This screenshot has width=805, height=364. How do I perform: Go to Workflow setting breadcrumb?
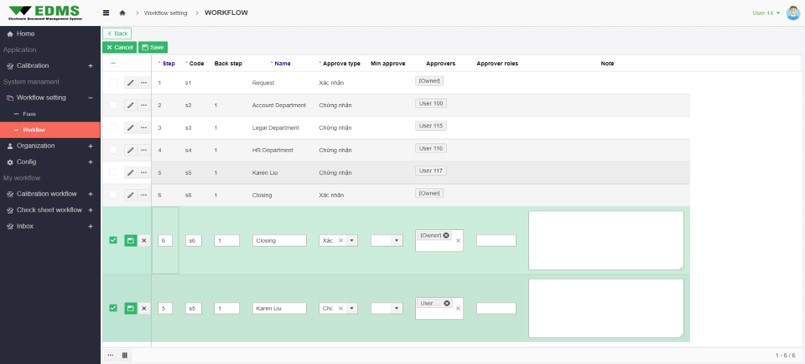click(165, 13)
